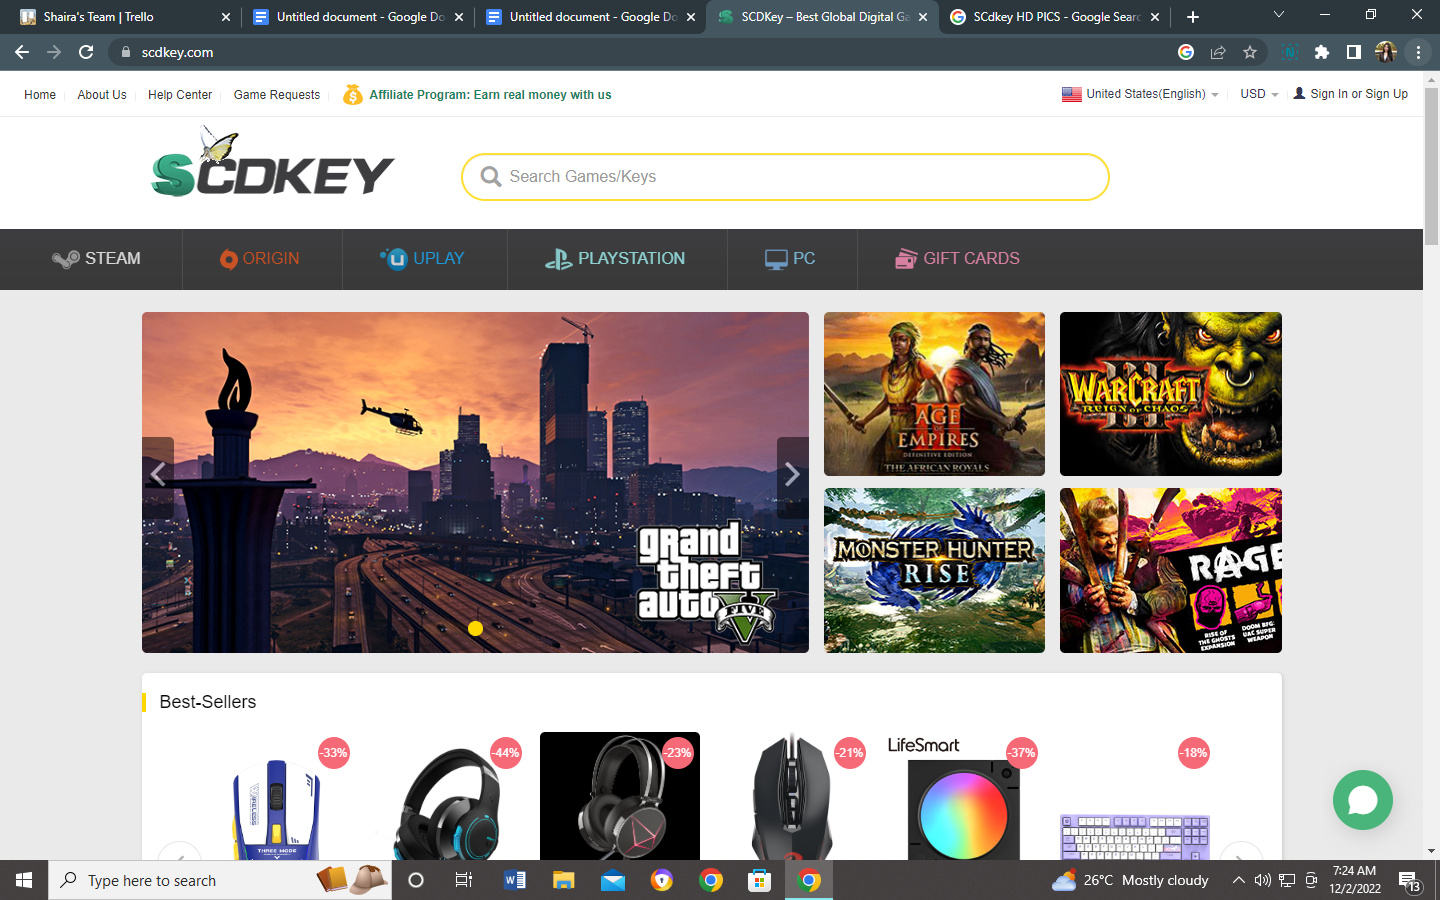
Task: Open the ORIGIN category
Action: pos(260,259)
